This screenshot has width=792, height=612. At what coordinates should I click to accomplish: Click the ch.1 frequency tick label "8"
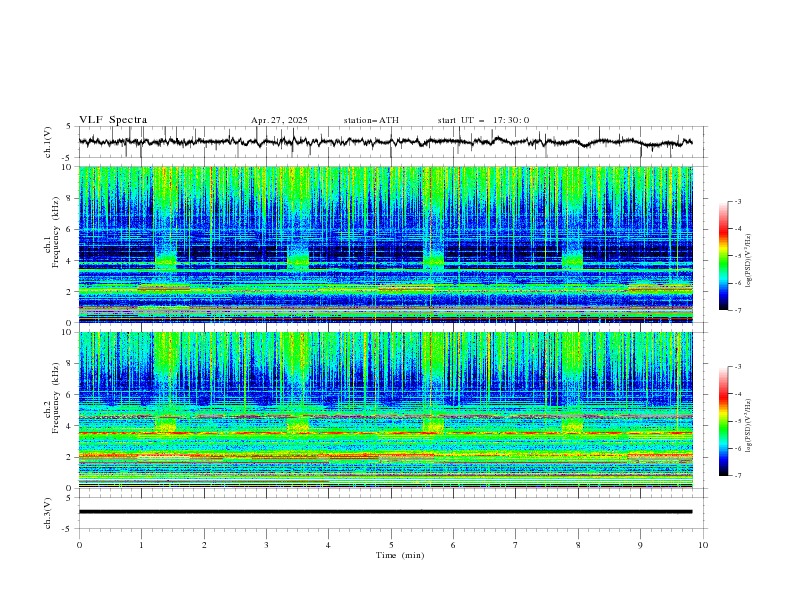tap(71, 198)
